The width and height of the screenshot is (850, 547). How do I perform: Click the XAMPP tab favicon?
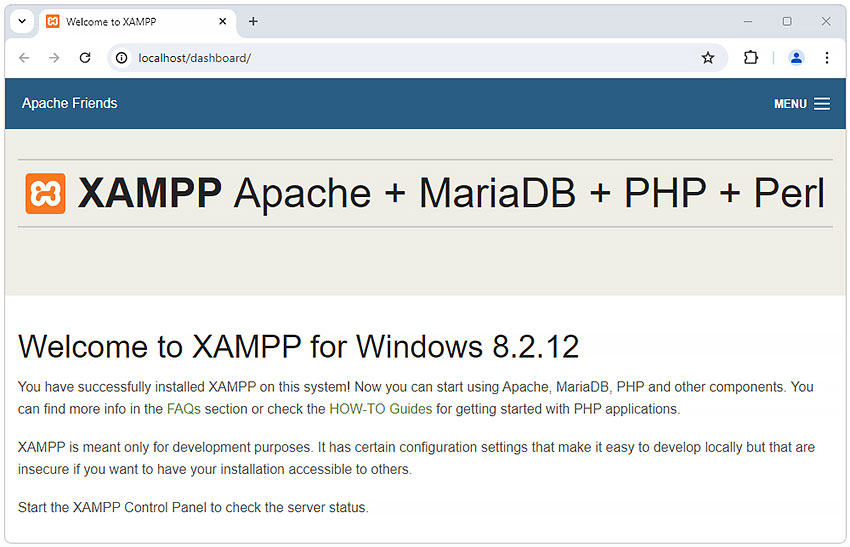[x=53, y=22]
